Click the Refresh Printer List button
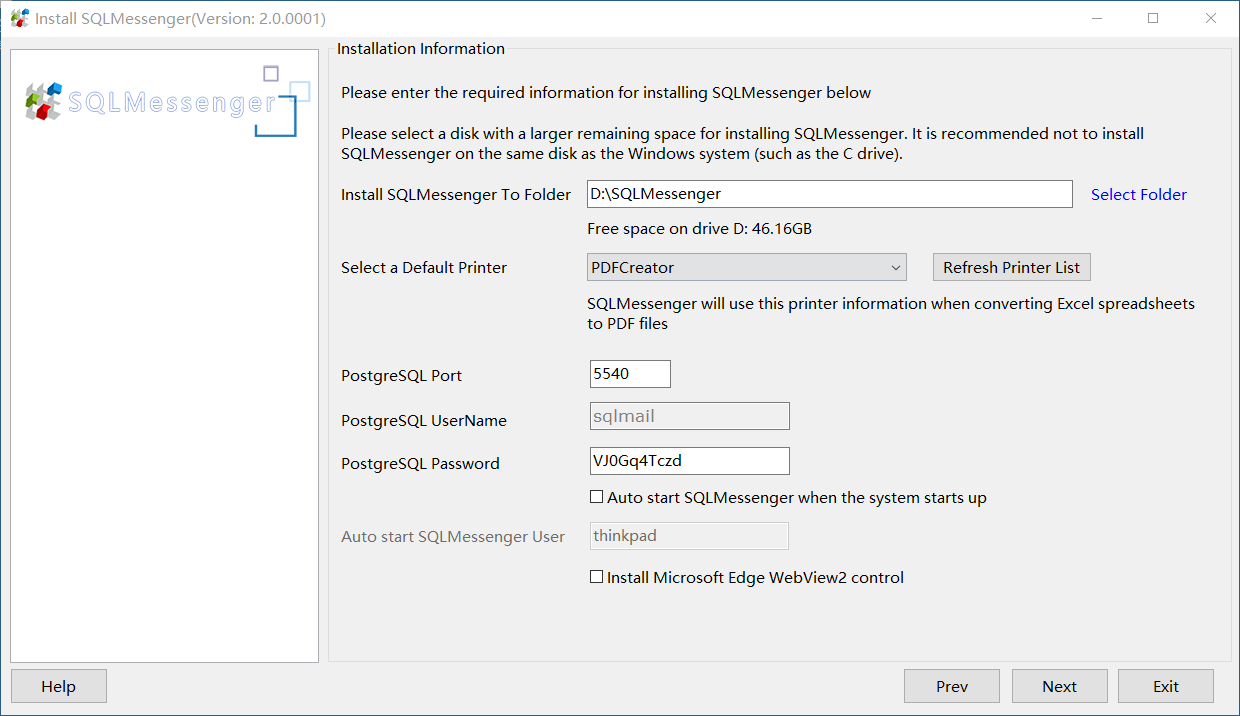Screen dimensions: 1240x716 1012,267
